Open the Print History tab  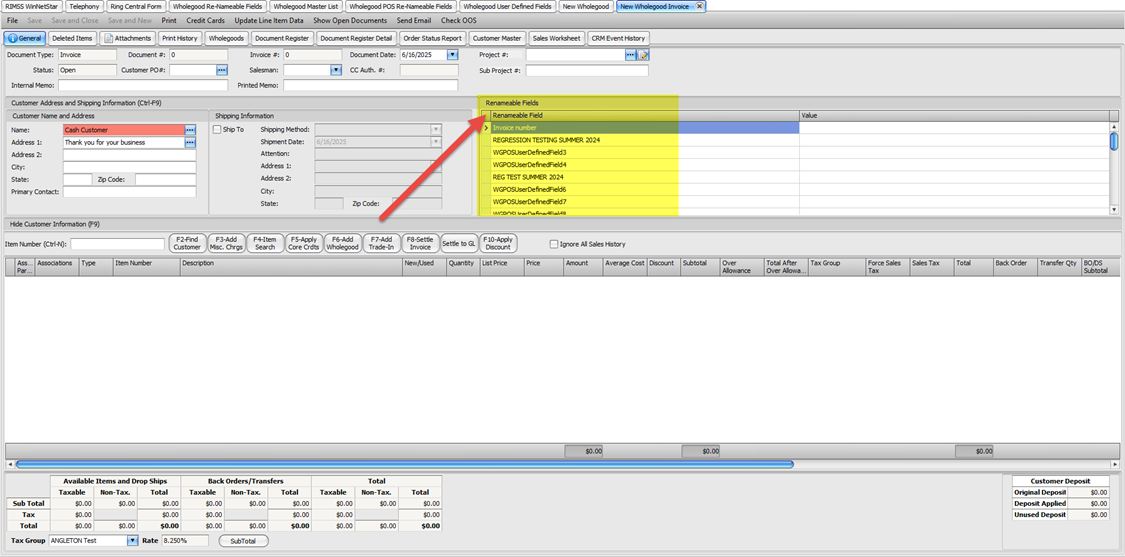179,38
